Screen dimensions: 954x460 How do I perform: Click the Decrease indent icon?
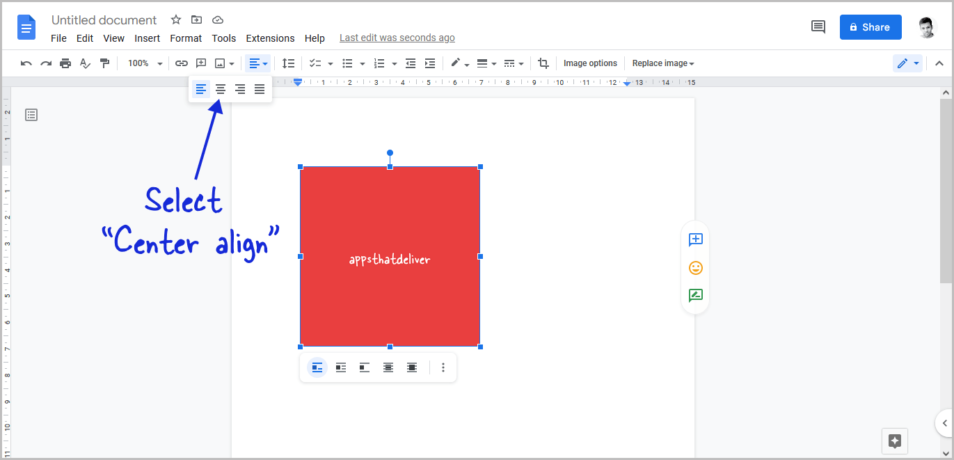411,63
